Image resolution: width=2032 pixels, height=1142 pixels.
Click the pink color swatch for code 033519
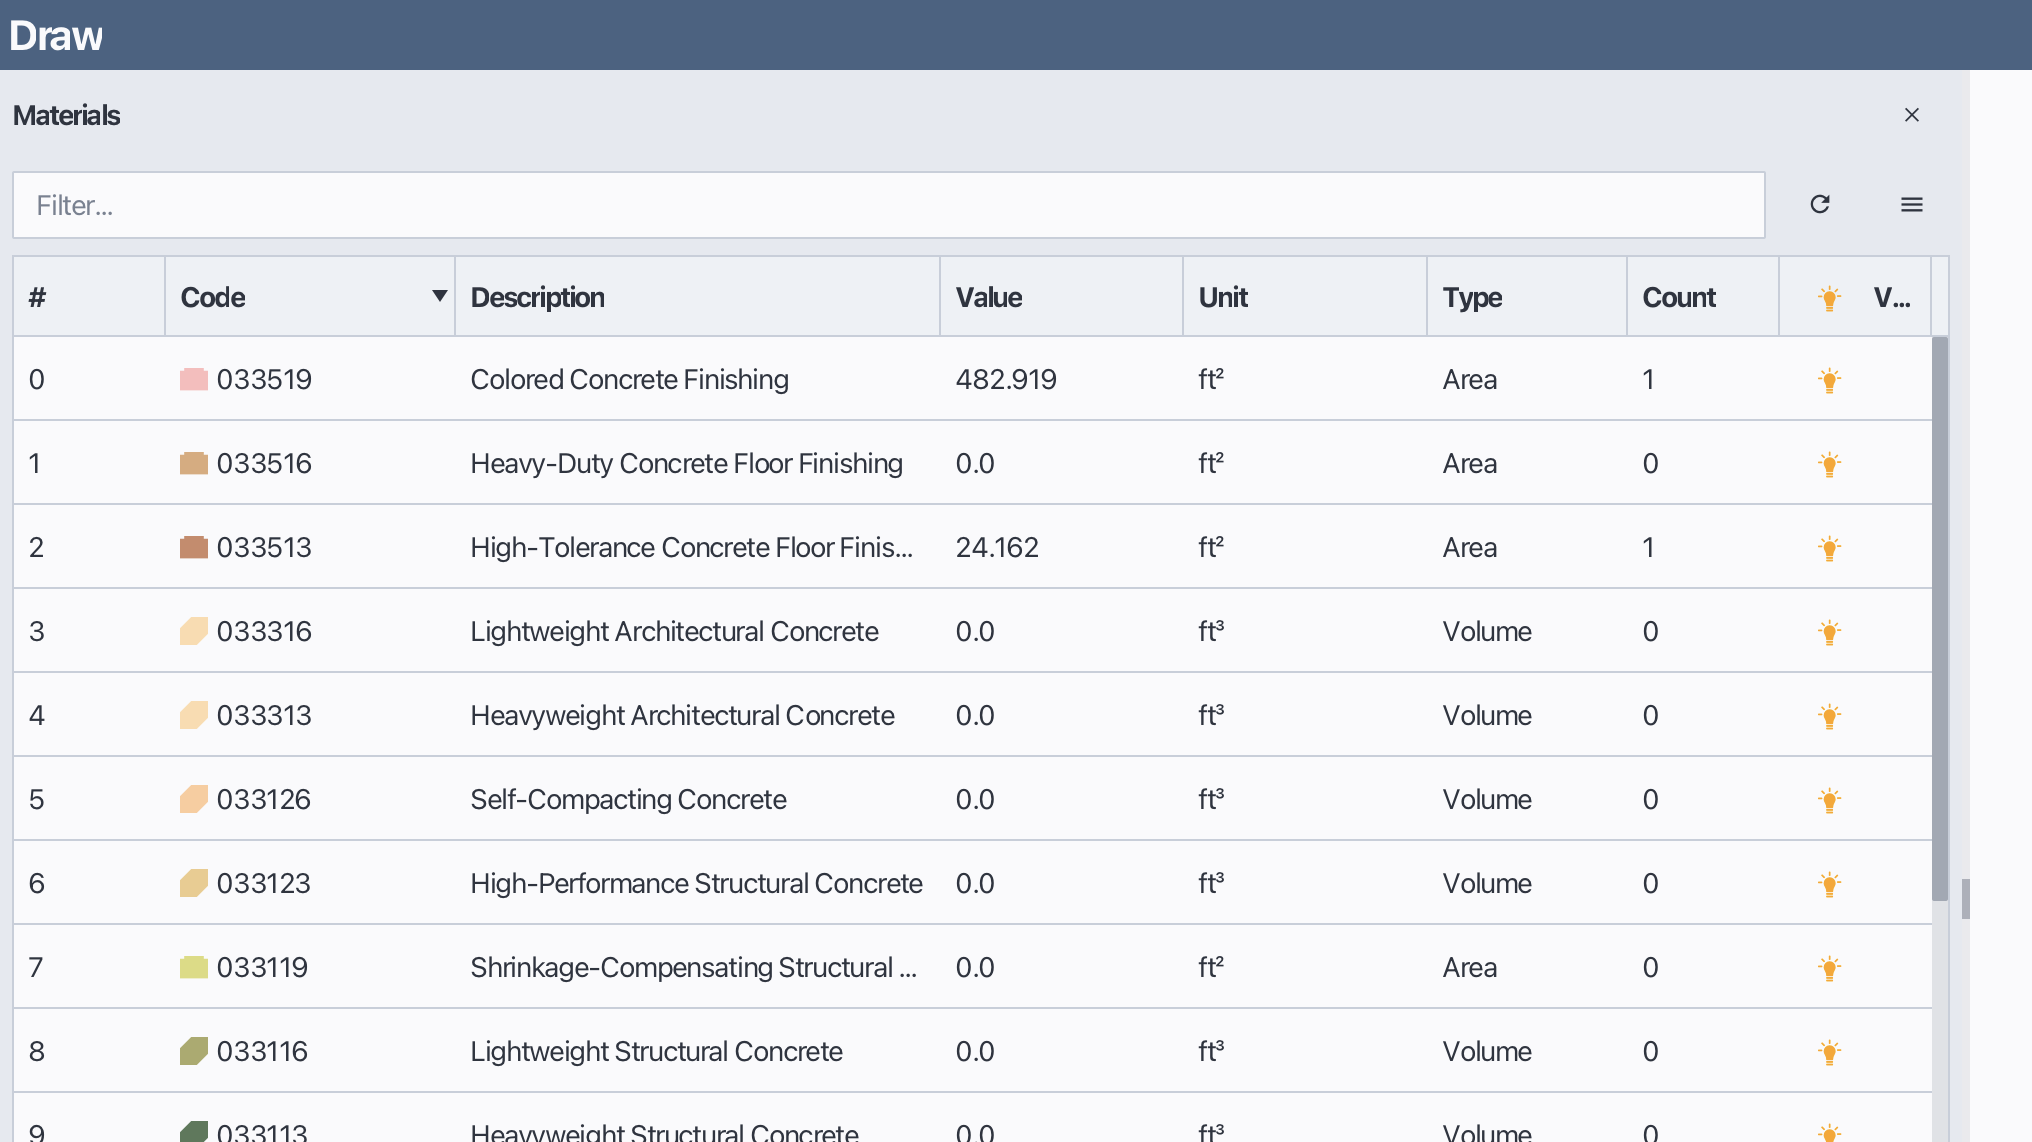pyautogui.click(x=193, y=380)
